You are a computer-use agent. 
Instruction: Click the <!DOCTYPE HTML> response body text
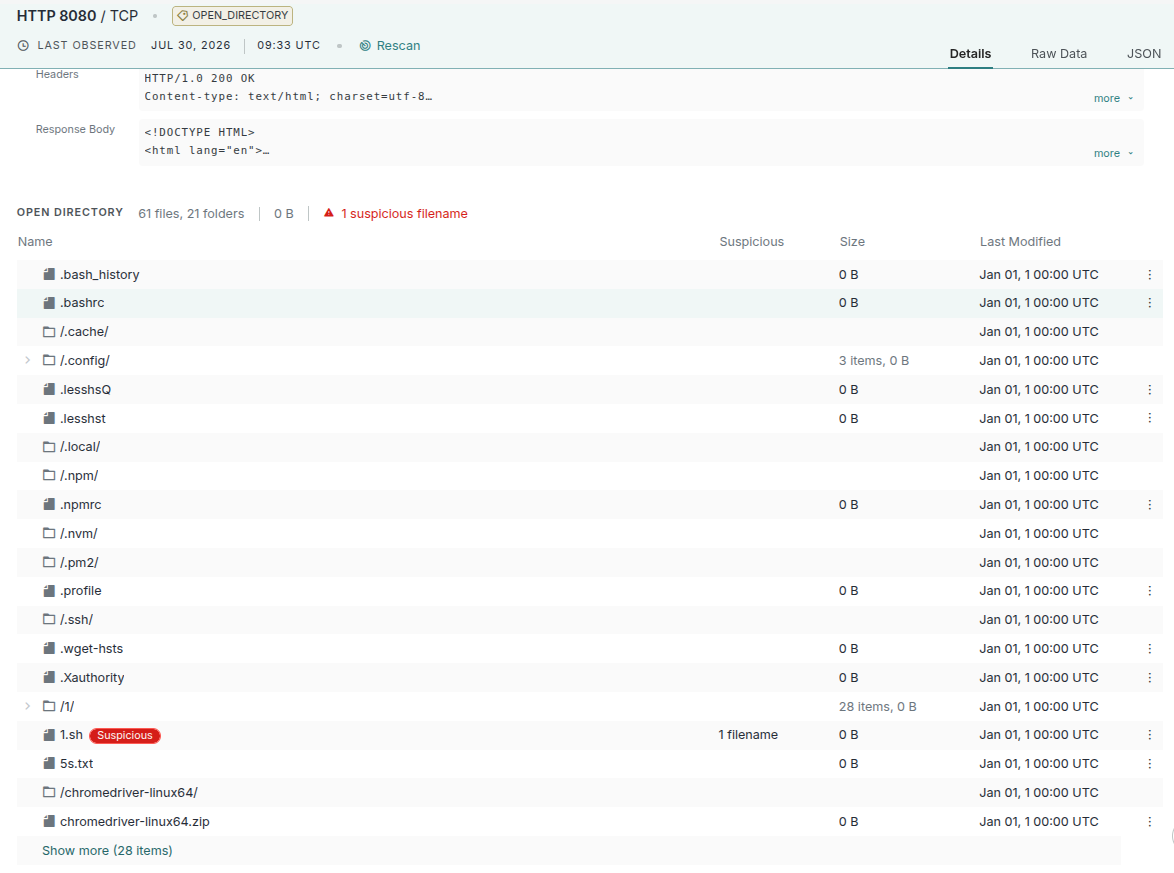pos(199,132)
